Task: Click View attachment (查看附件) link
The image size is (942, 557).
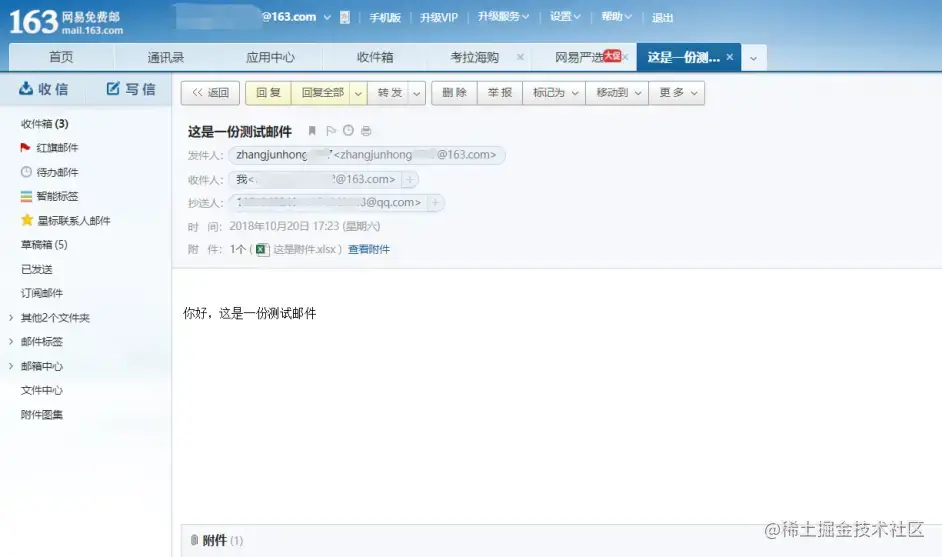Action: click(x=369, y=249)
